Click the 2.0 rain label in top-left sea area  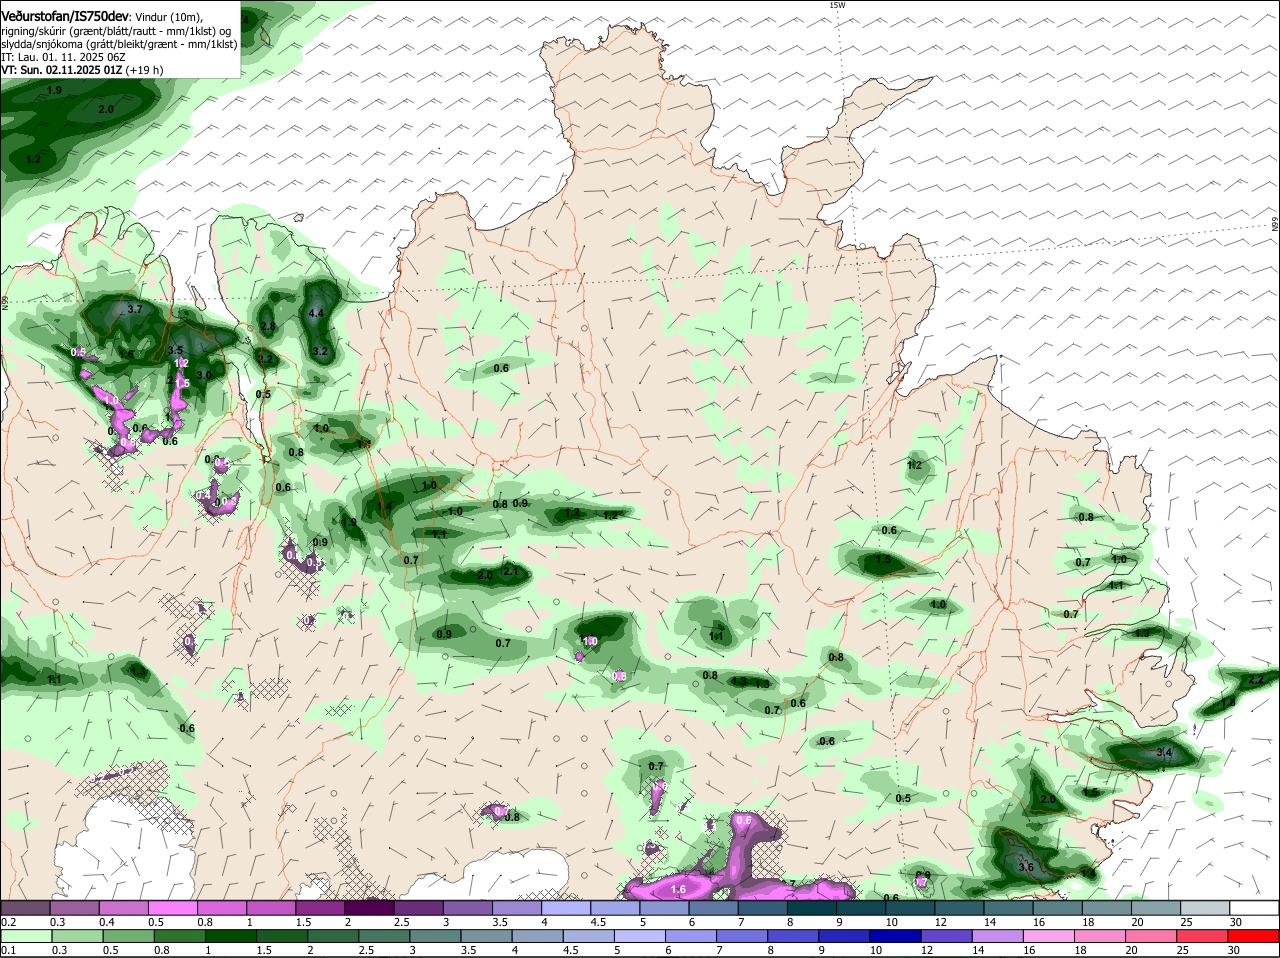(x=107, y=109)
